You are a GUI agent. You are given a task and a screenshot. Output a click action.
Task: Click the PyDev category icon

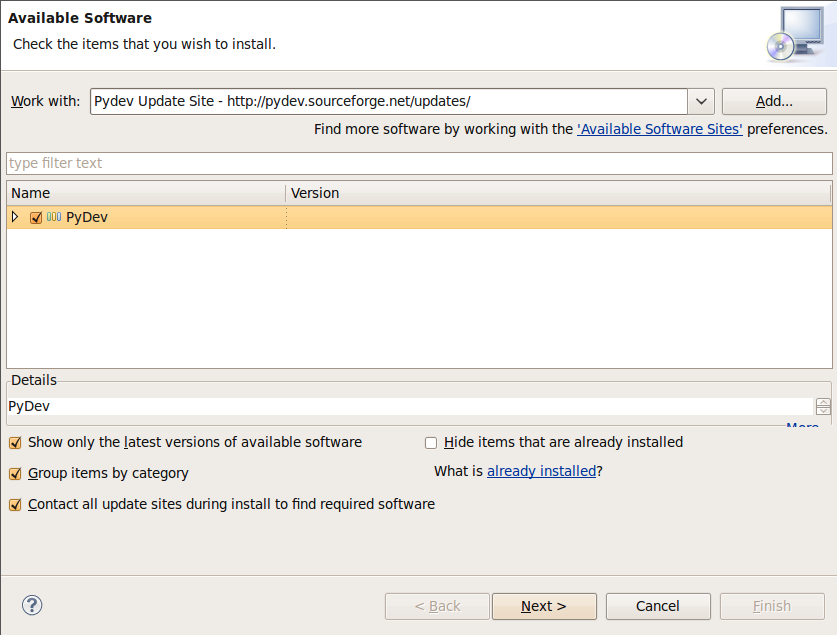(54, 217)
